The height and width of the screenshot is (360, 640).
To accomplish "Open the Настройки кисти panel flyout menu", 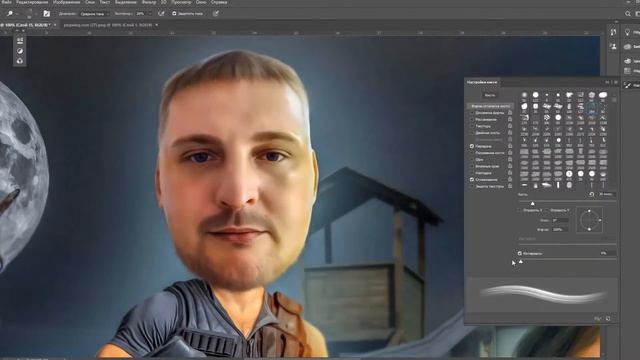I will pyautogui.click(x=616, y=82).
